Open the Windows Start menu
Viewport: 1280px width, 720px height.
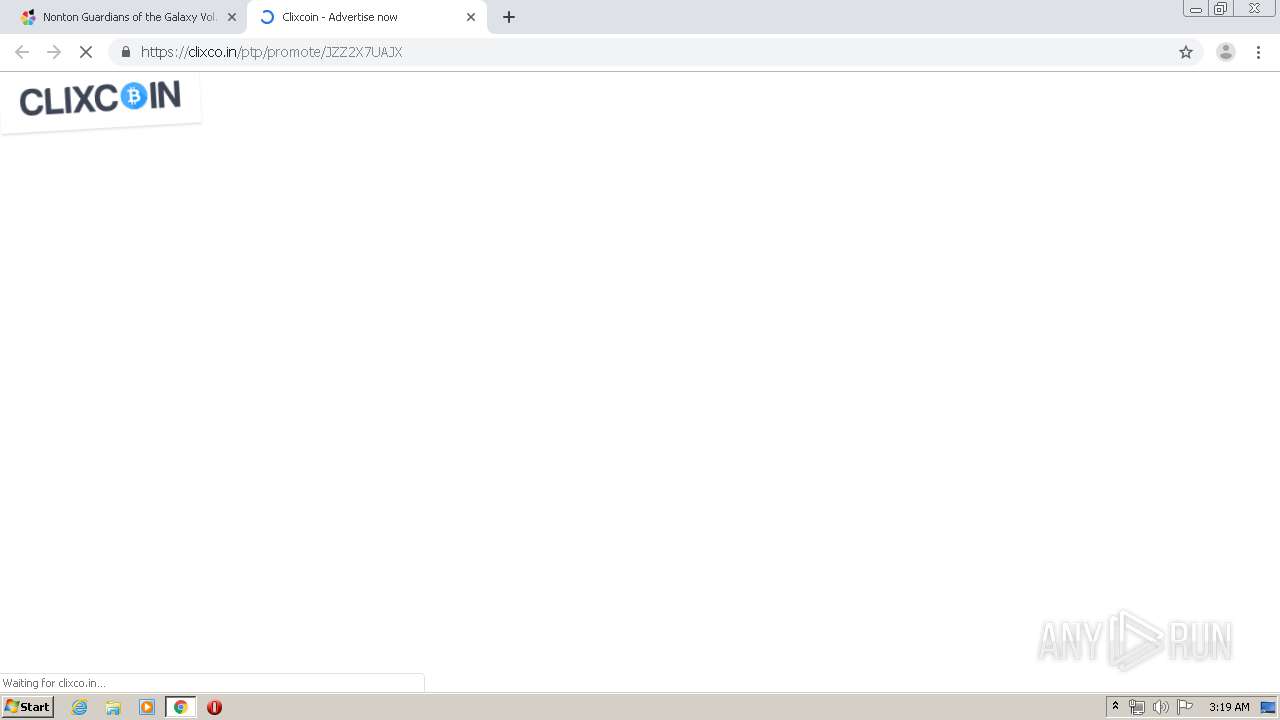point(27,707)
